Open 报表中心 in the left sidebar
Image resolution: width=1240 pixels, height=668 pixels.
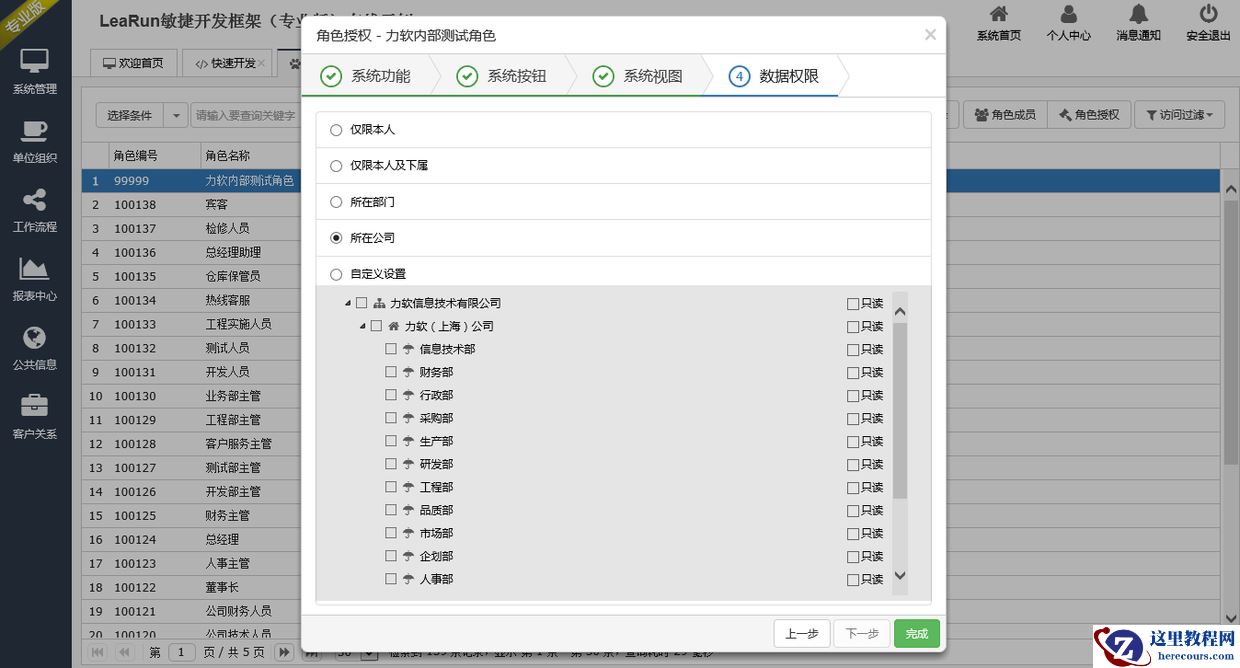point(35,279)
